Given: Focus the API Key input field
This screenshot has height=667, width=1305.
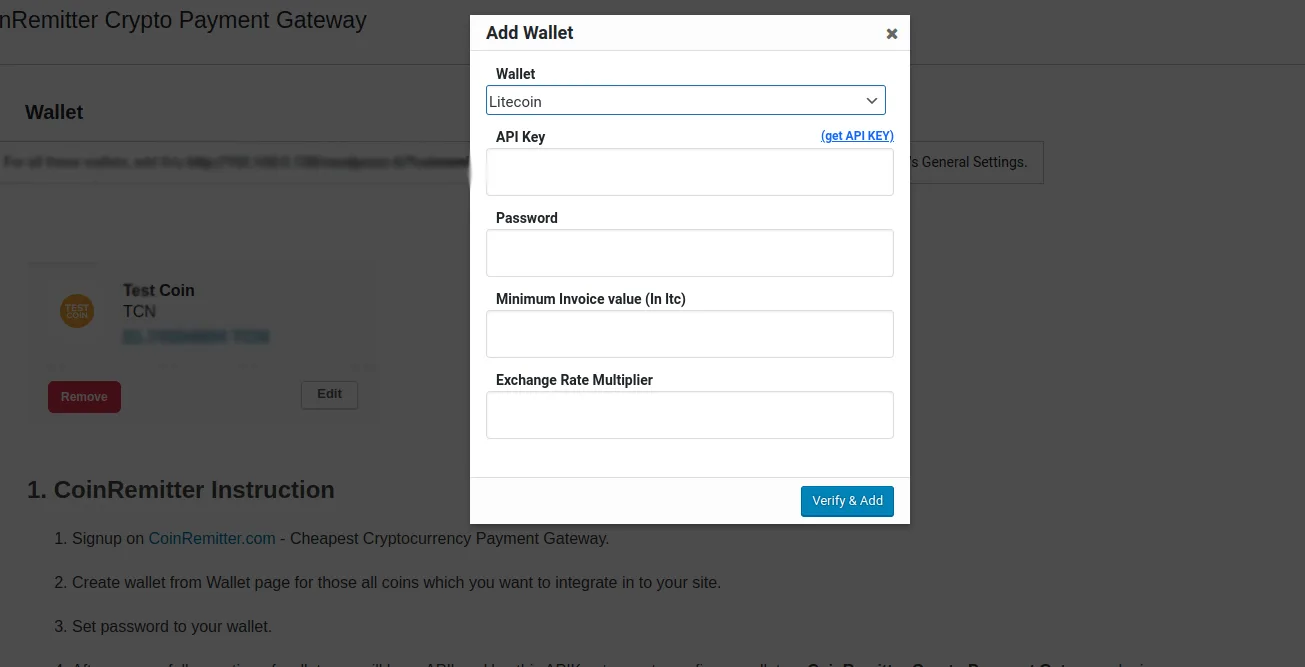Looking at the screenshot, I should pyautogui.click(x=690, y=172).
